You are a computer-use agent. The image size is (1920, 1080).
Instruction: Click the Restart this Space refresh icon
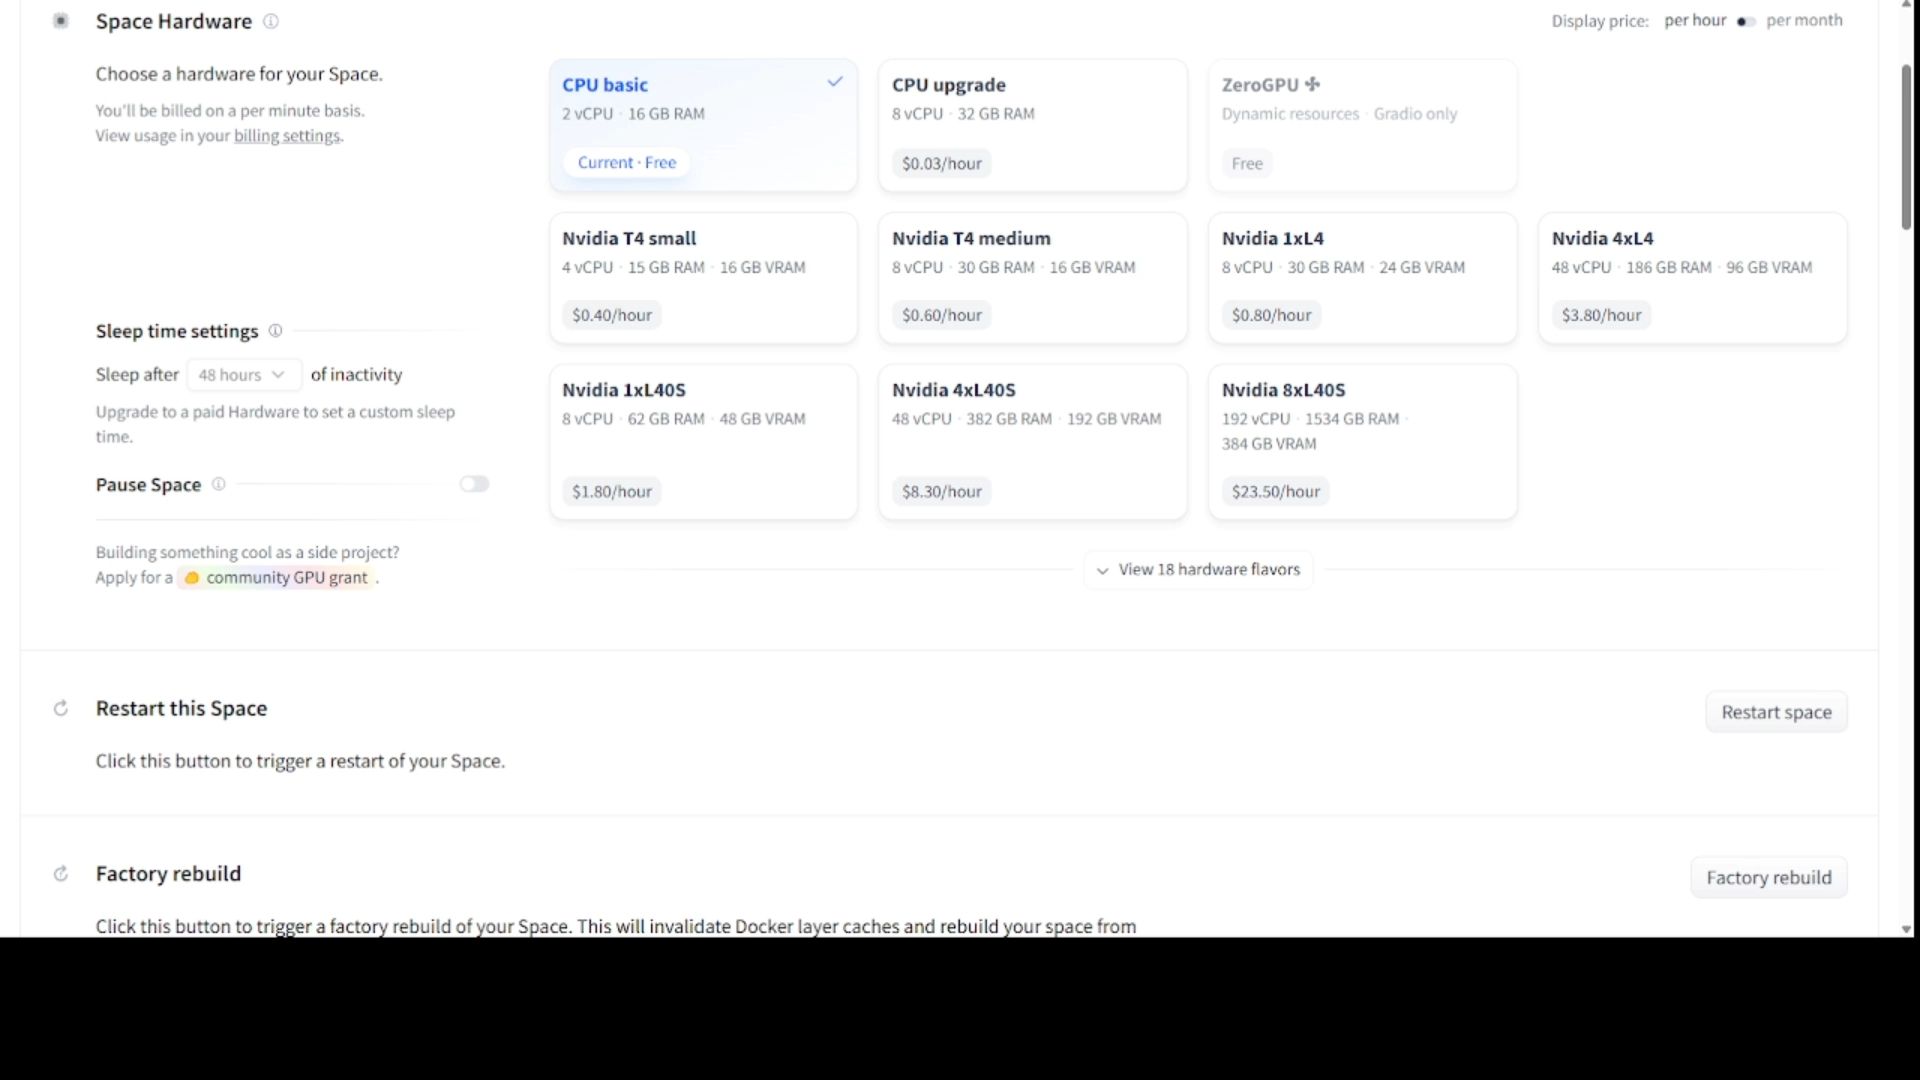point(61,709)
